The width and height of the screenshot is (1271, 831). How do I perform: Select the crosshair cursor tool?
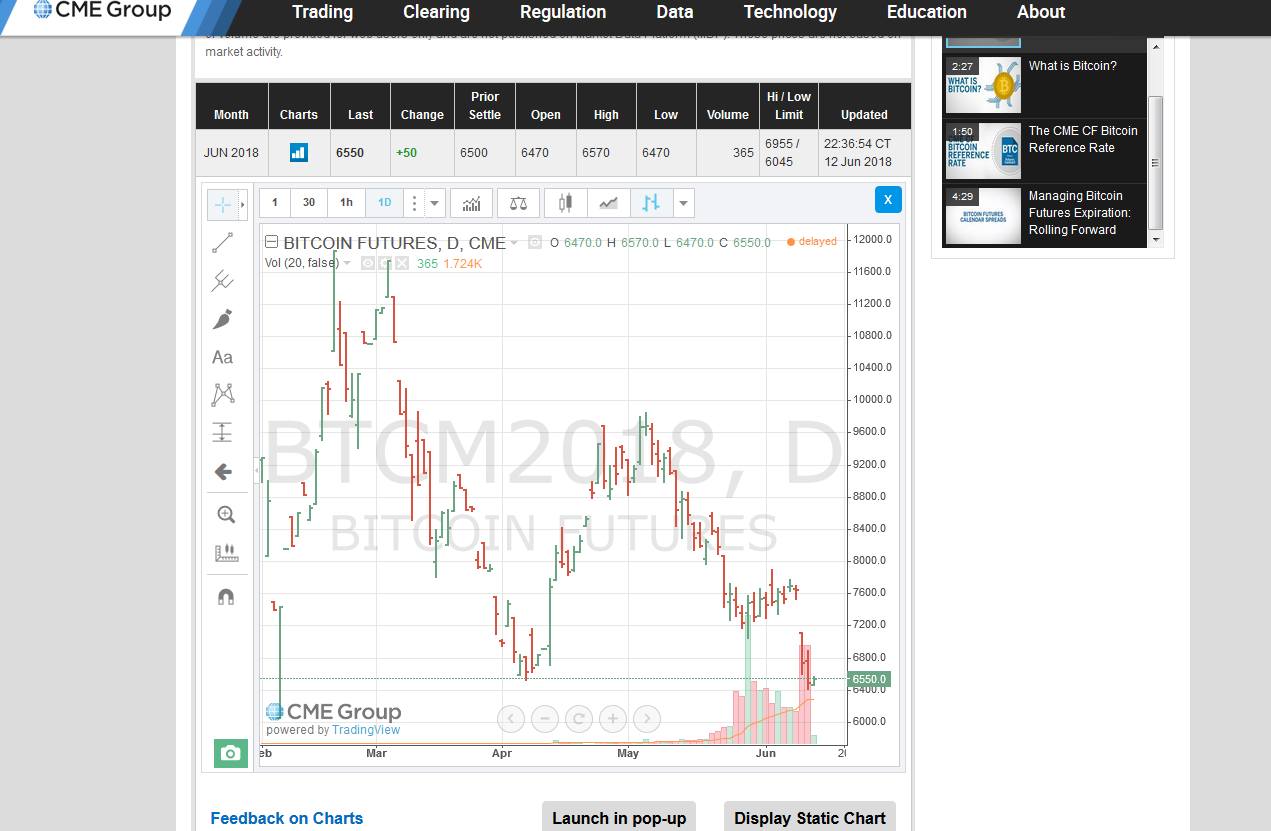coord(222,204)
